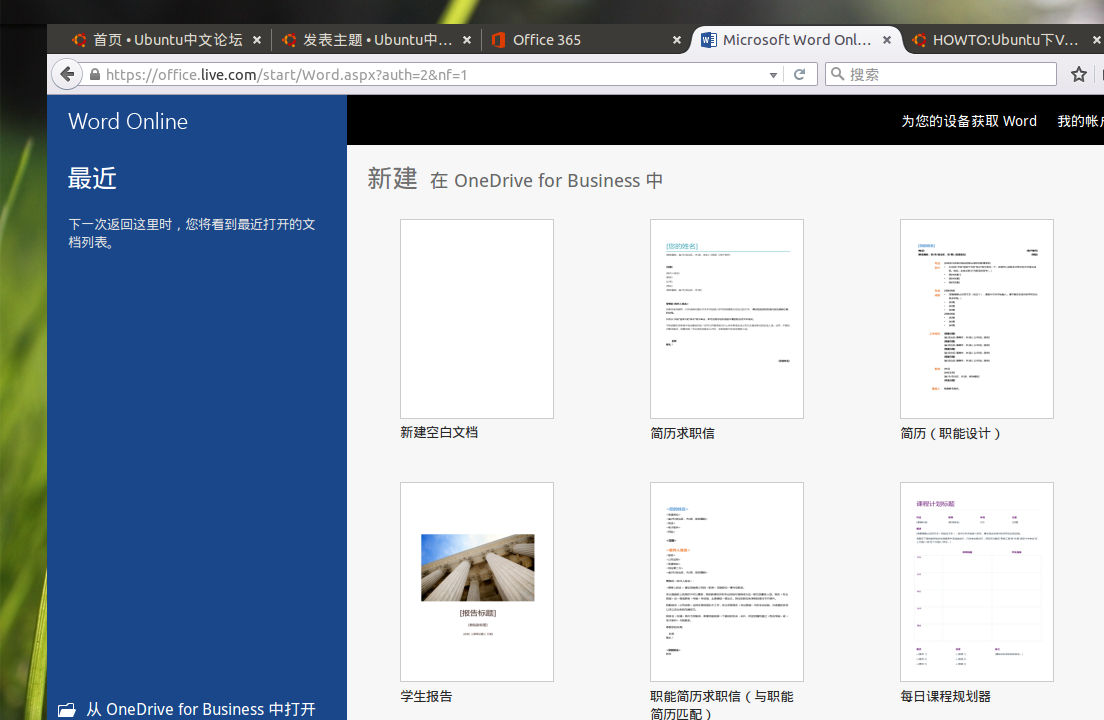Click the browser back arrow button
Viewport: 1104px width, 720px height.
67,74
